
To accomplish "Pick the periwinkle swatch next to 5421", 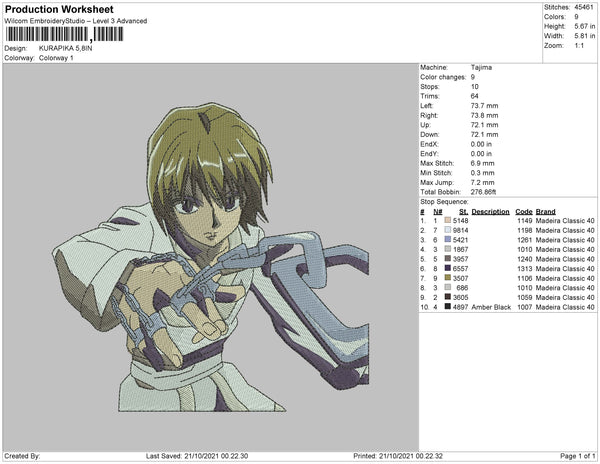I will [447, 240].
